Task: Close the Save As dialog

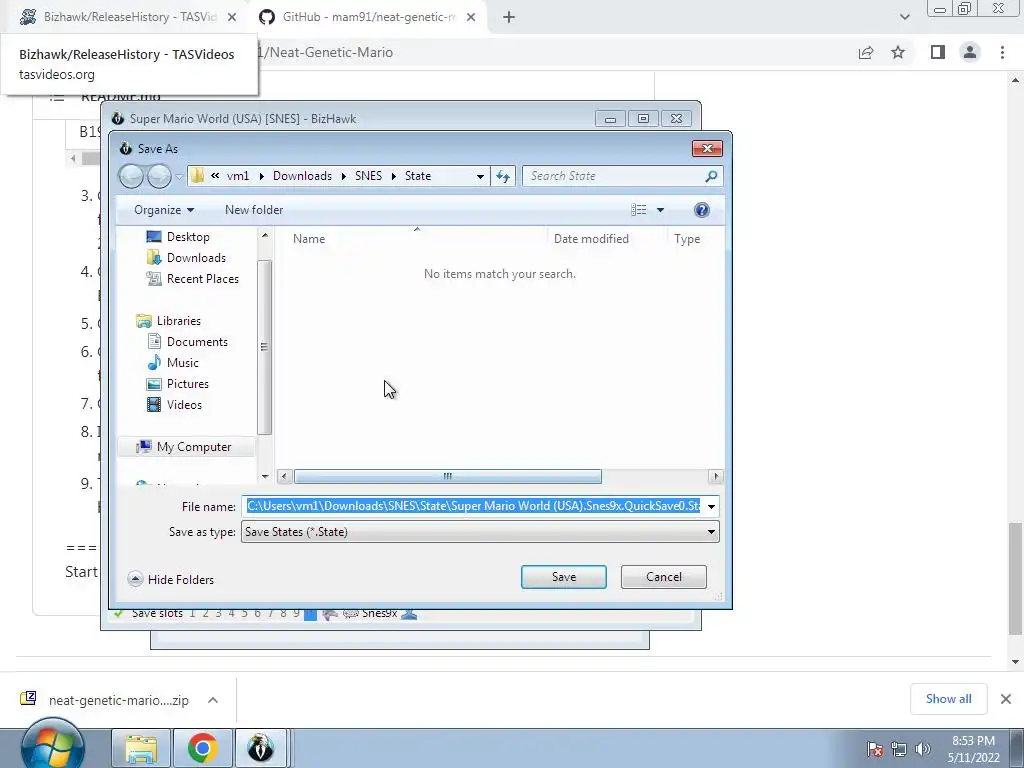Action: tap(707, 148)
